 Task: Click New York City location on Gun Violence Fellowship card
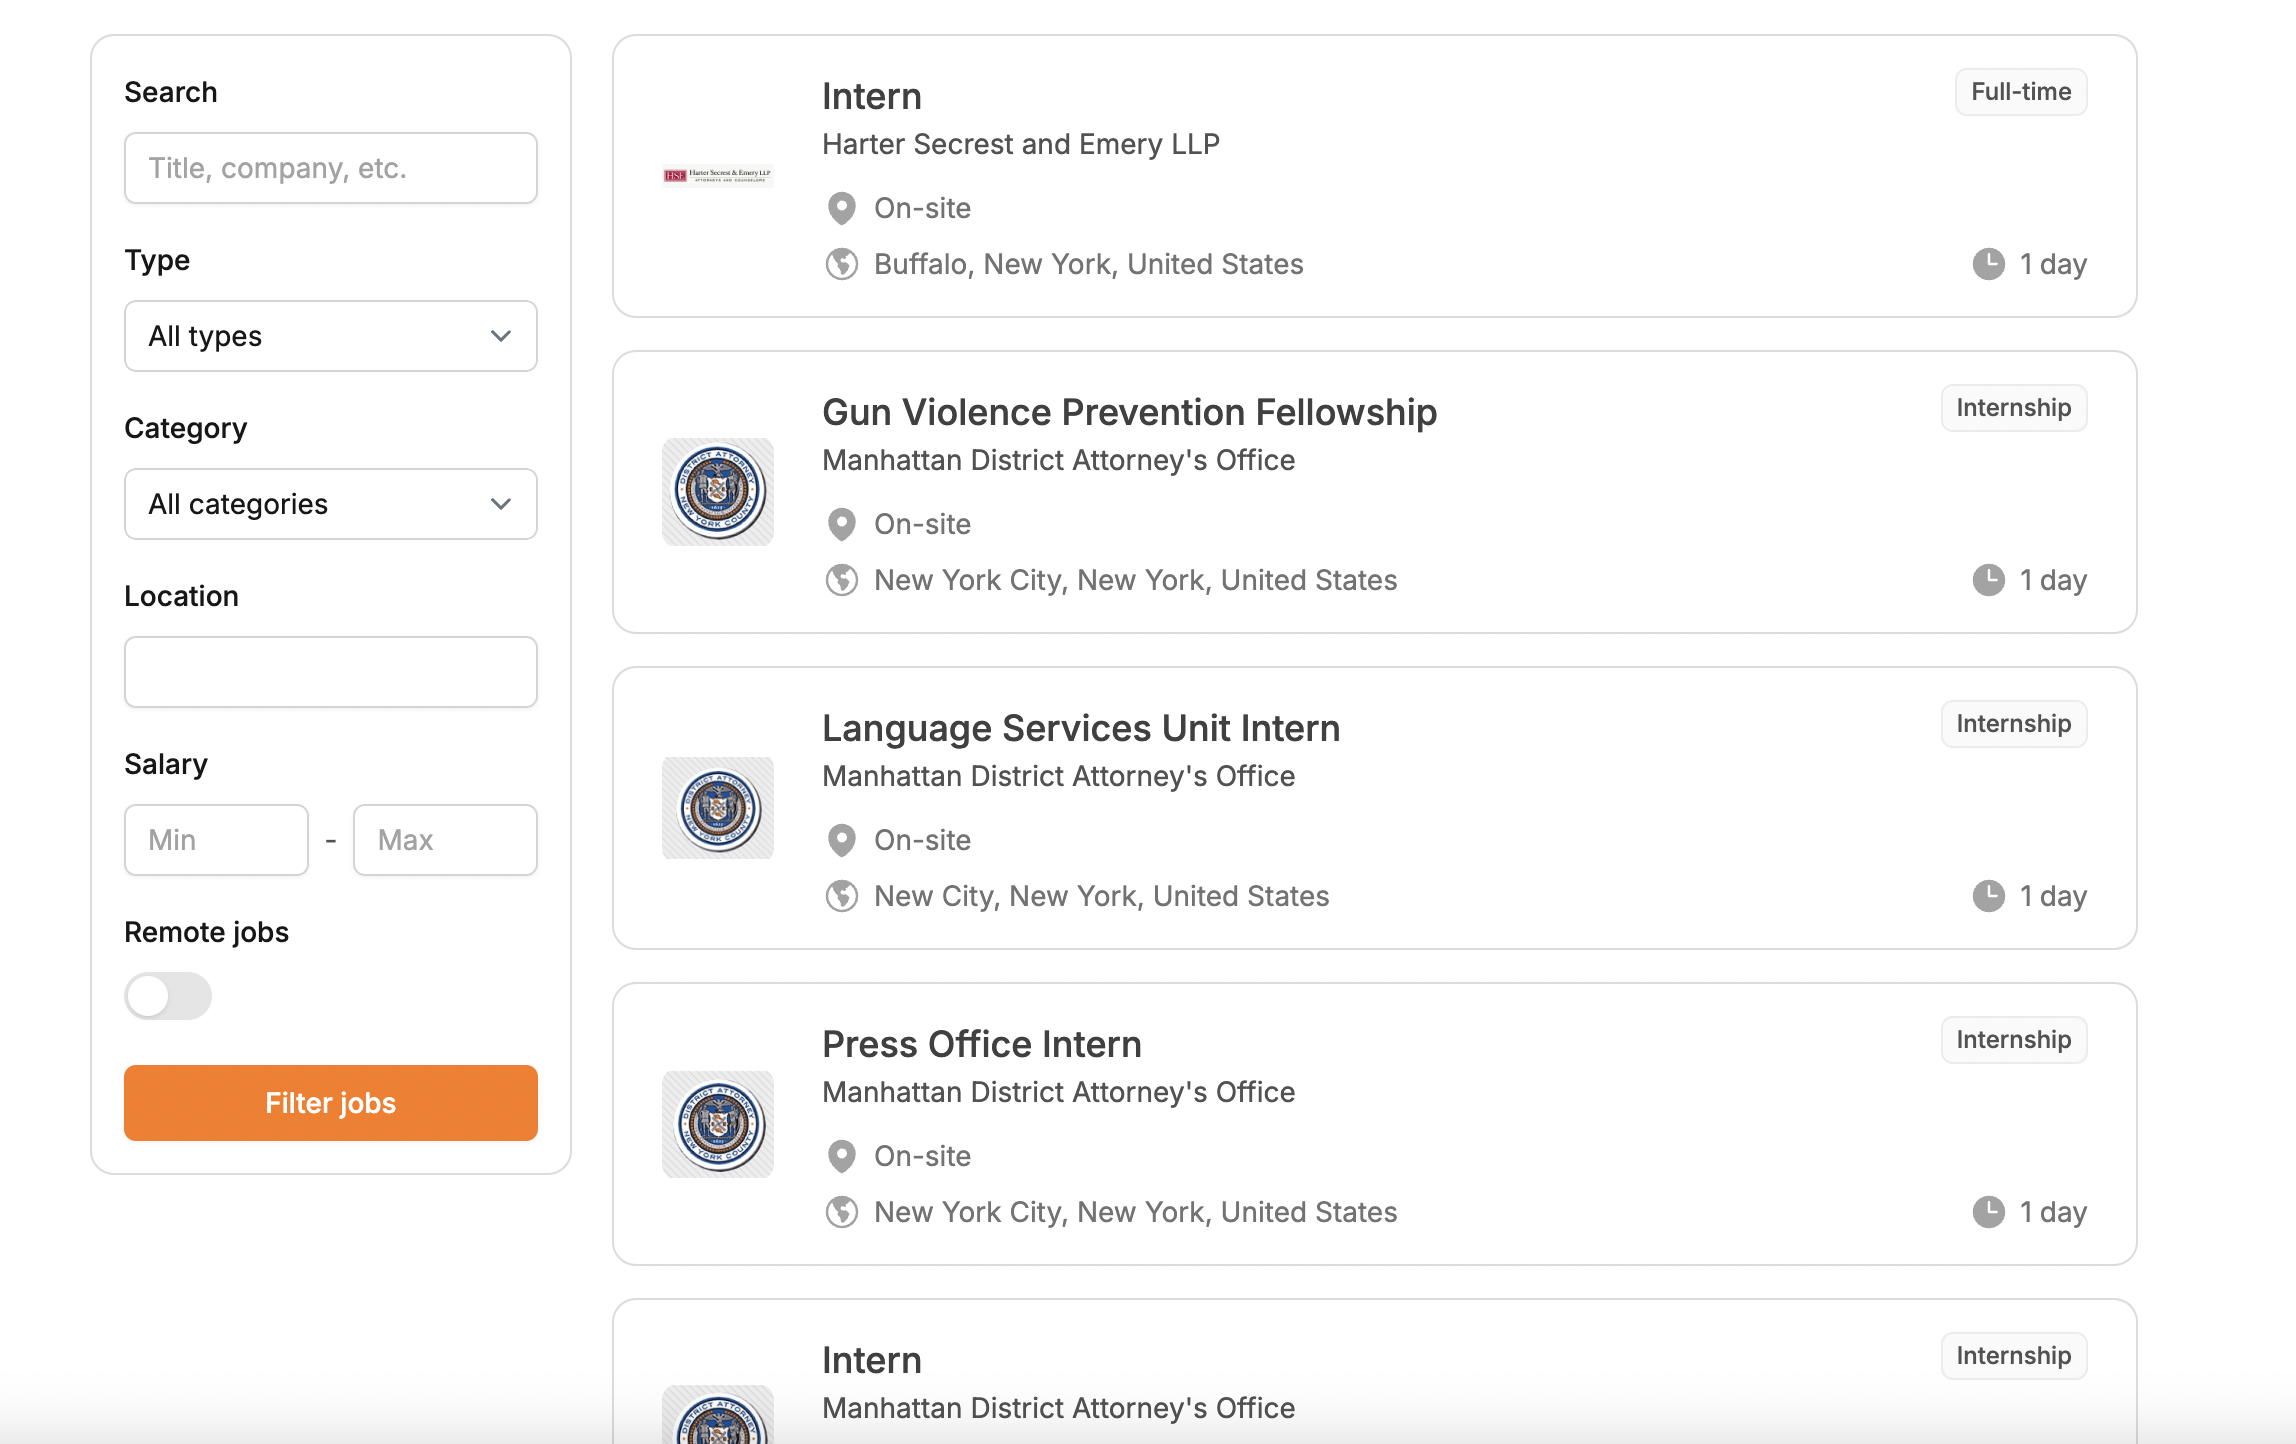pyautogui.click(x=1135, y=580)
